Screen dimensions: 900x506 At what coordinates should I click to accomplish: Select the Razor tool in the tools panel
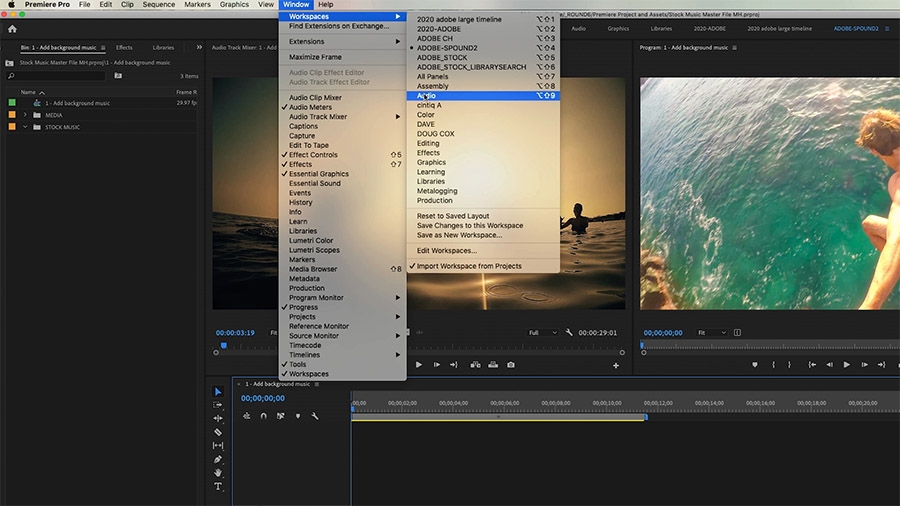[x=218, y=432]
